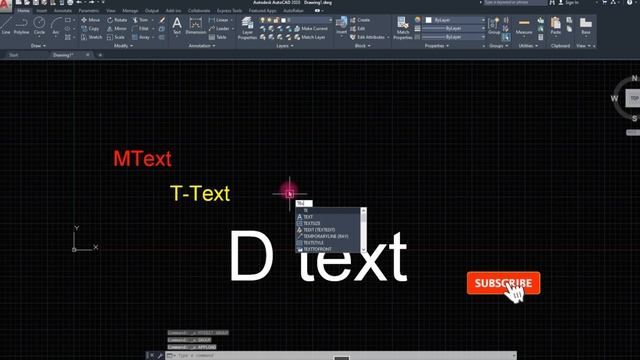Click the ViewCube TOP face

click(633, 98)
